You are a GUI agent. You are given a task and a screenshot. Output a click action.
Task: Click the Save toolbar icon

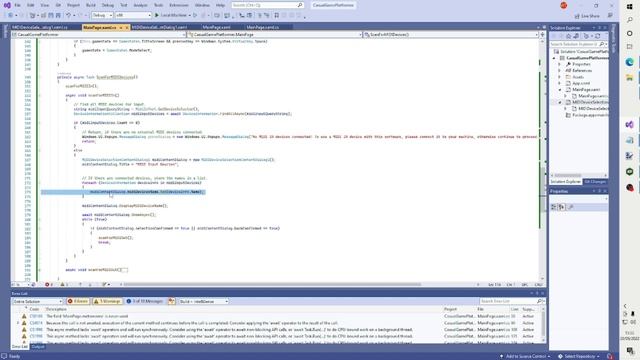coord(51,15)
